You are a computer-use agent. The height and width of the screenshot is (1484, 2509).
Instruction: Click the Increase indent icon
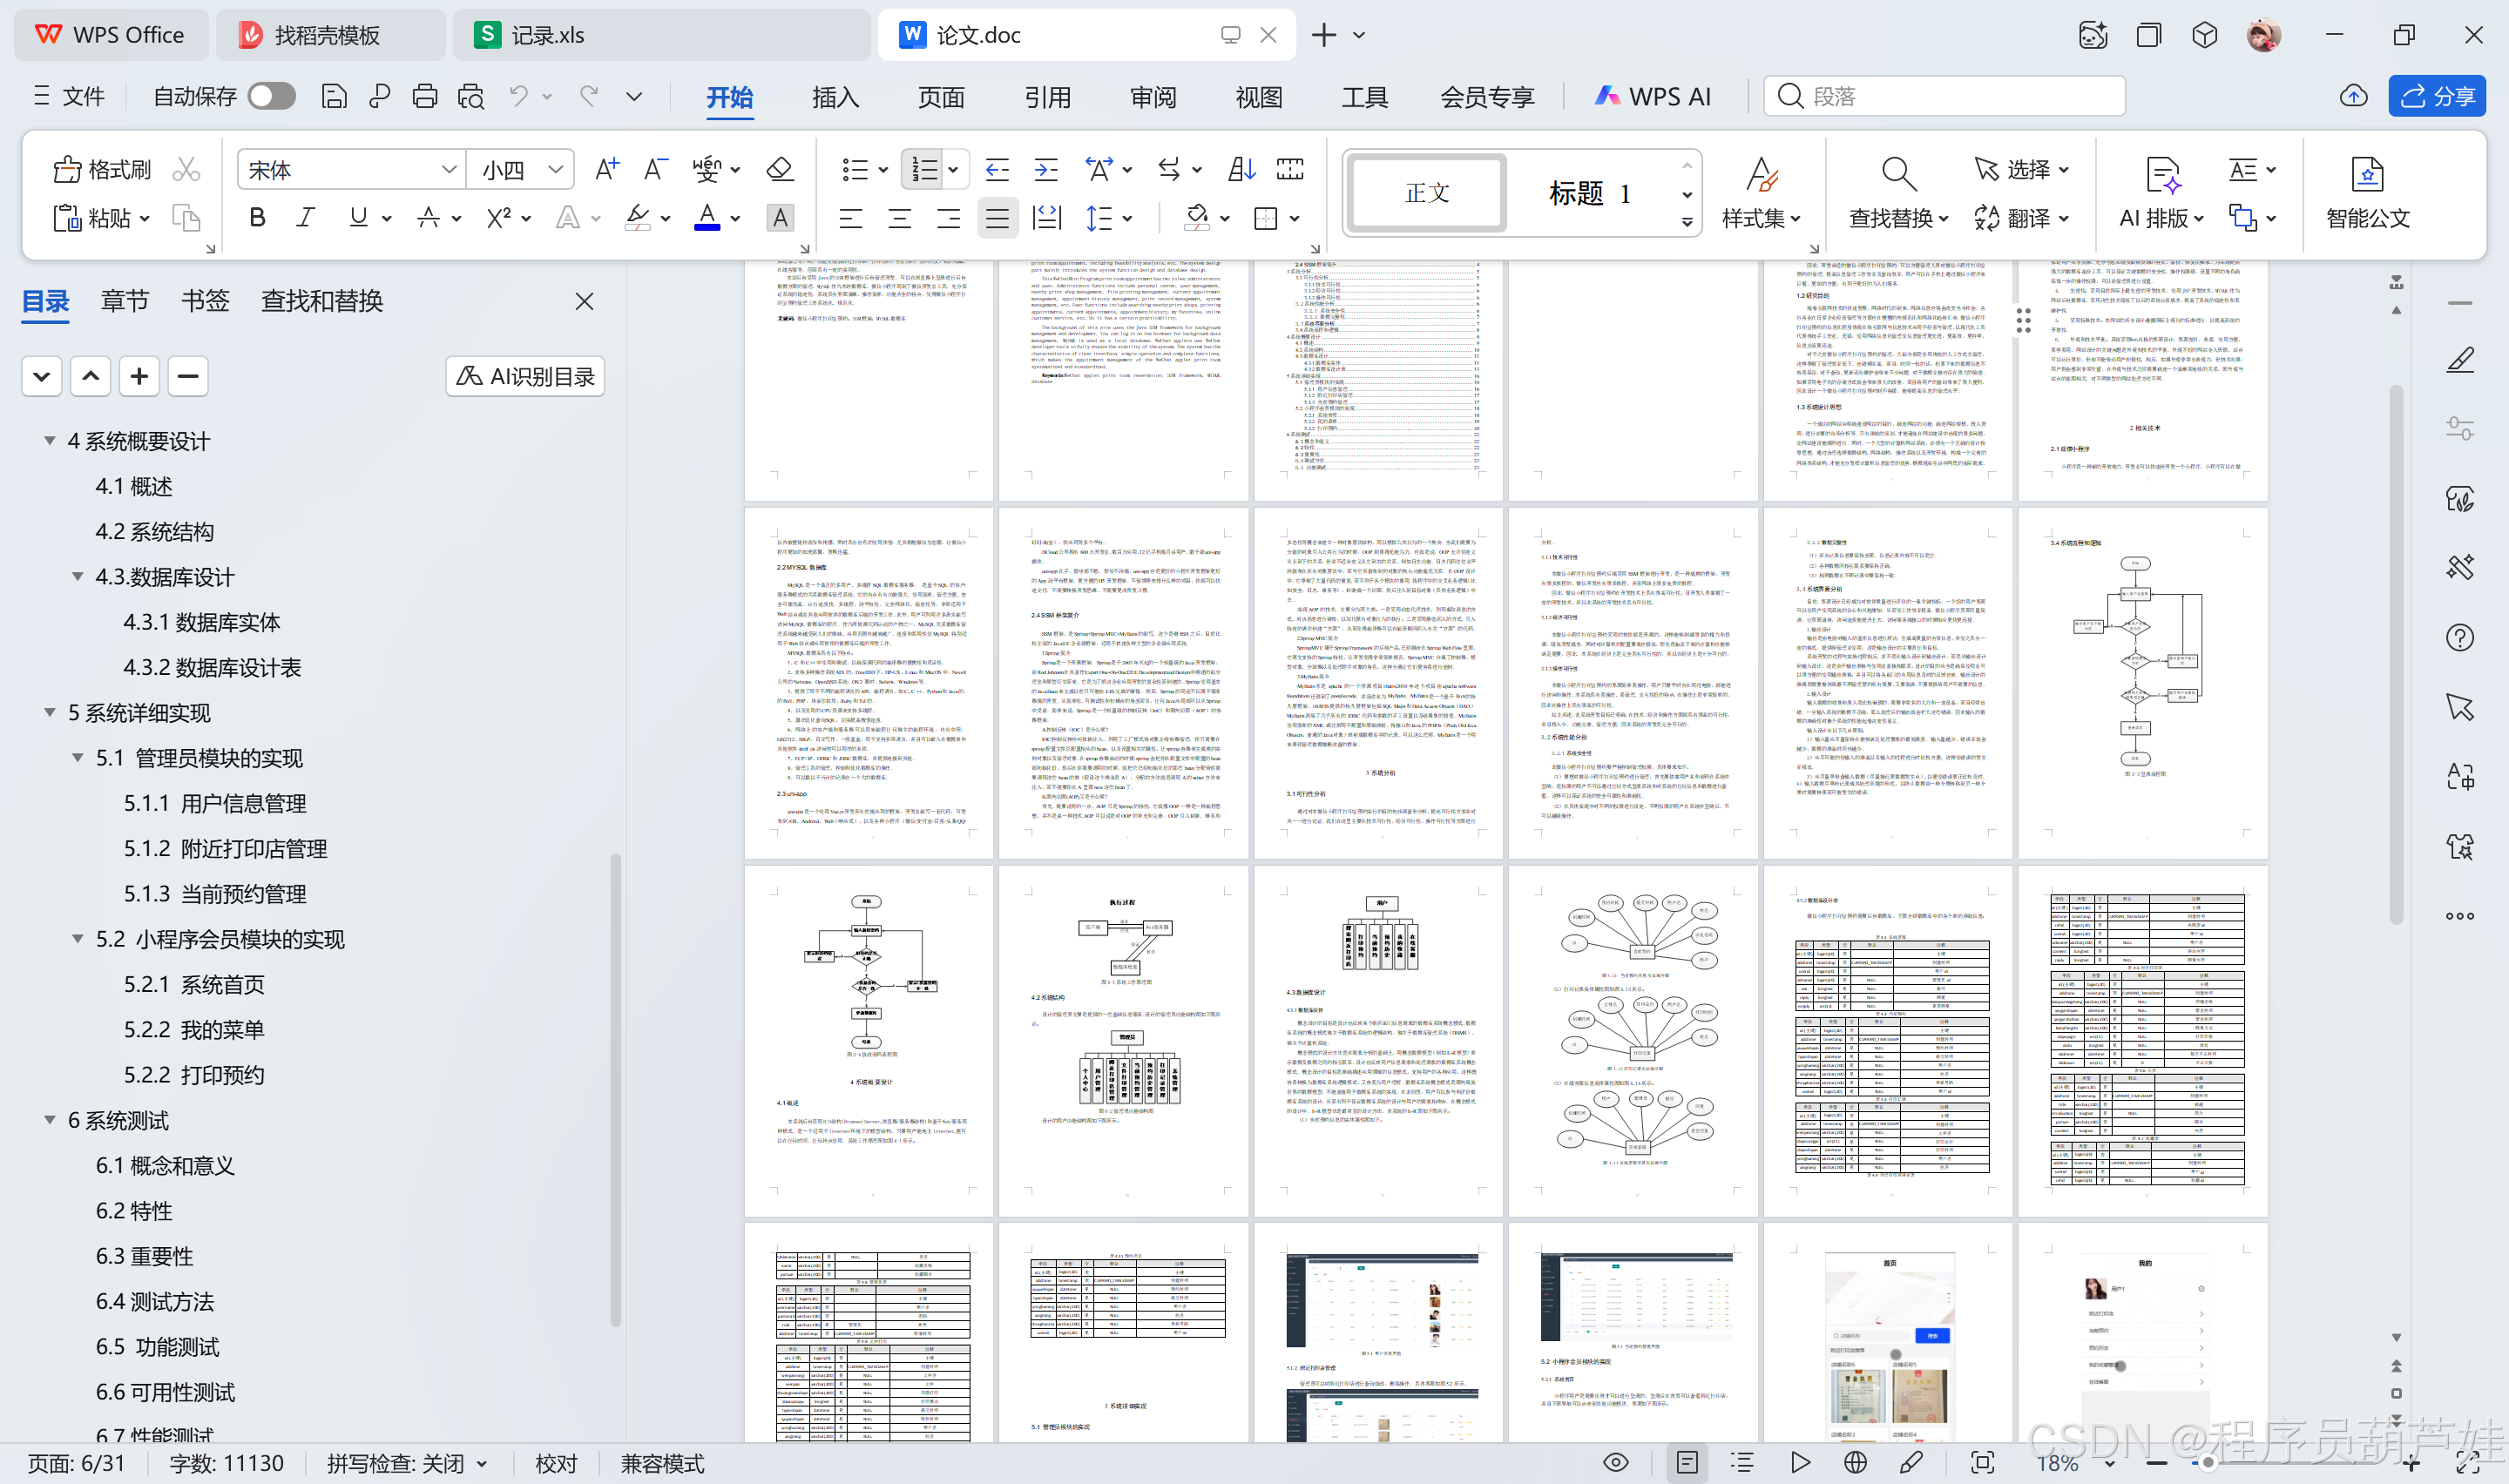pyautogui.click(x=1046, y=169)
